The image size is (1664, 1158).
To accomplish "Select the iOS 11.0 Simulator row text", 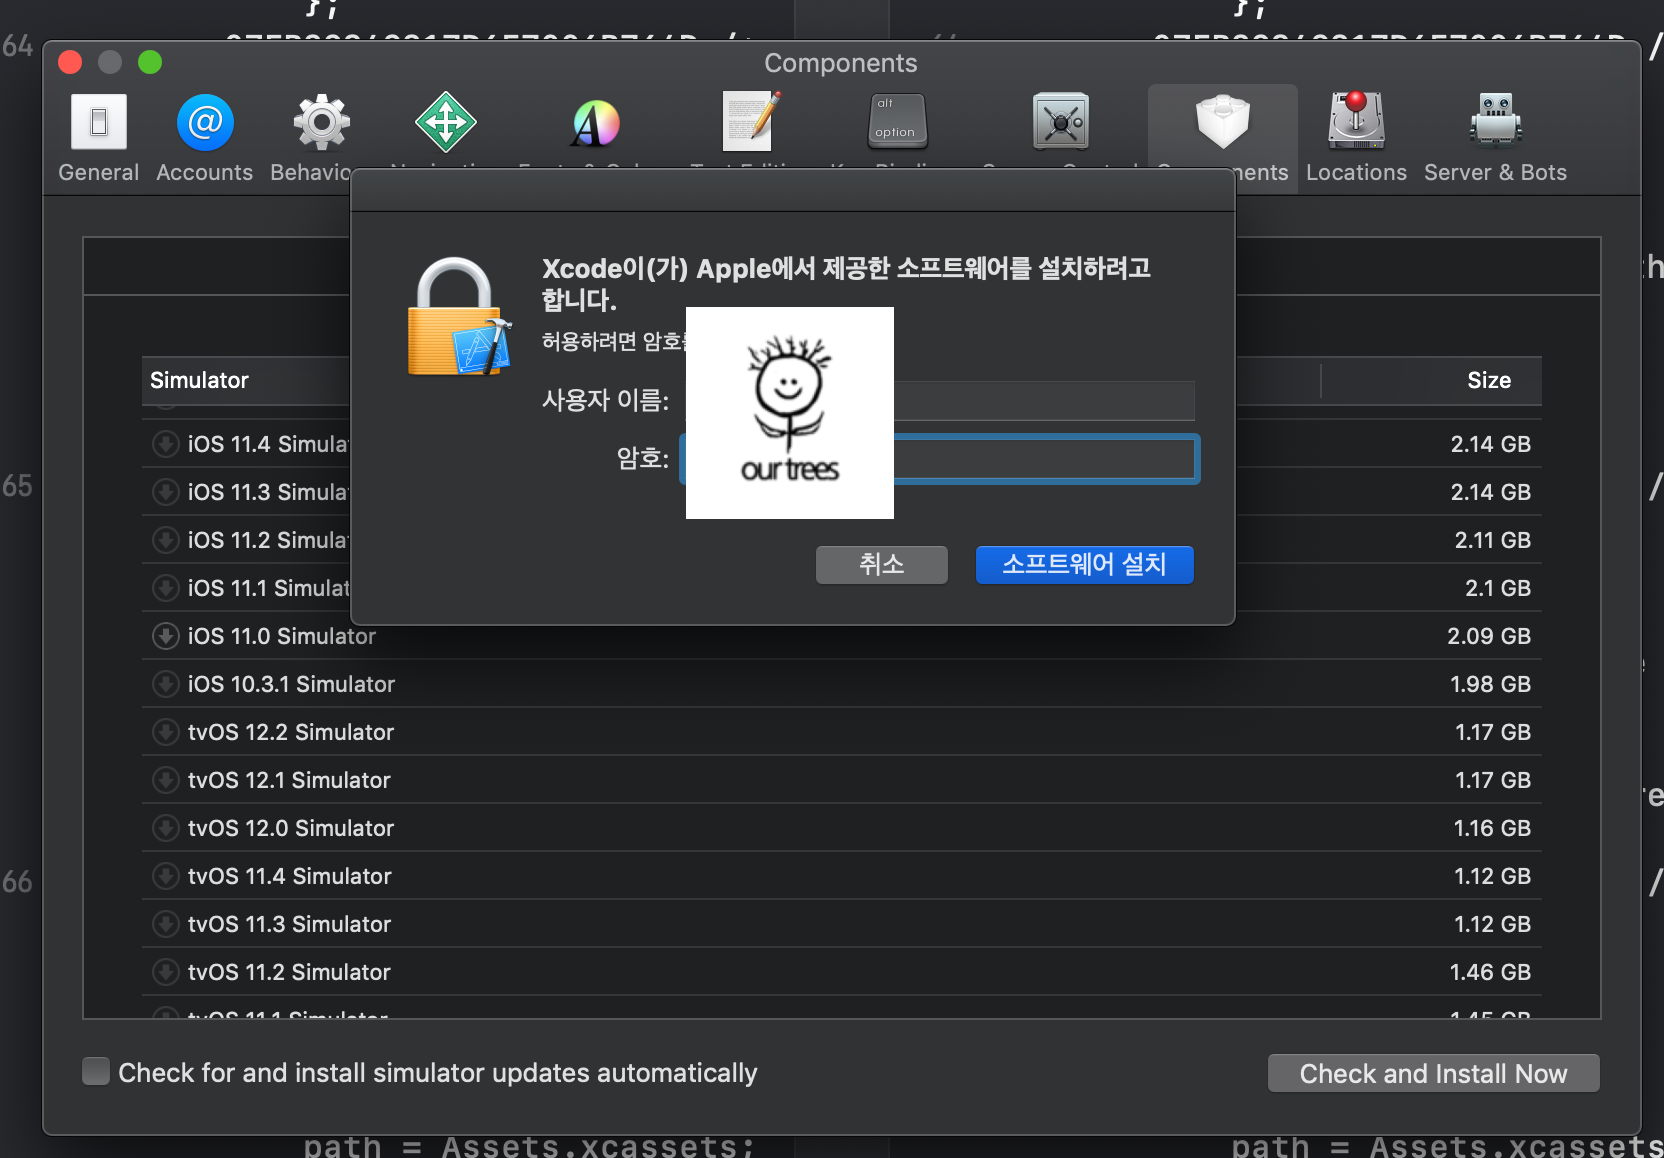I will point(282,636).
